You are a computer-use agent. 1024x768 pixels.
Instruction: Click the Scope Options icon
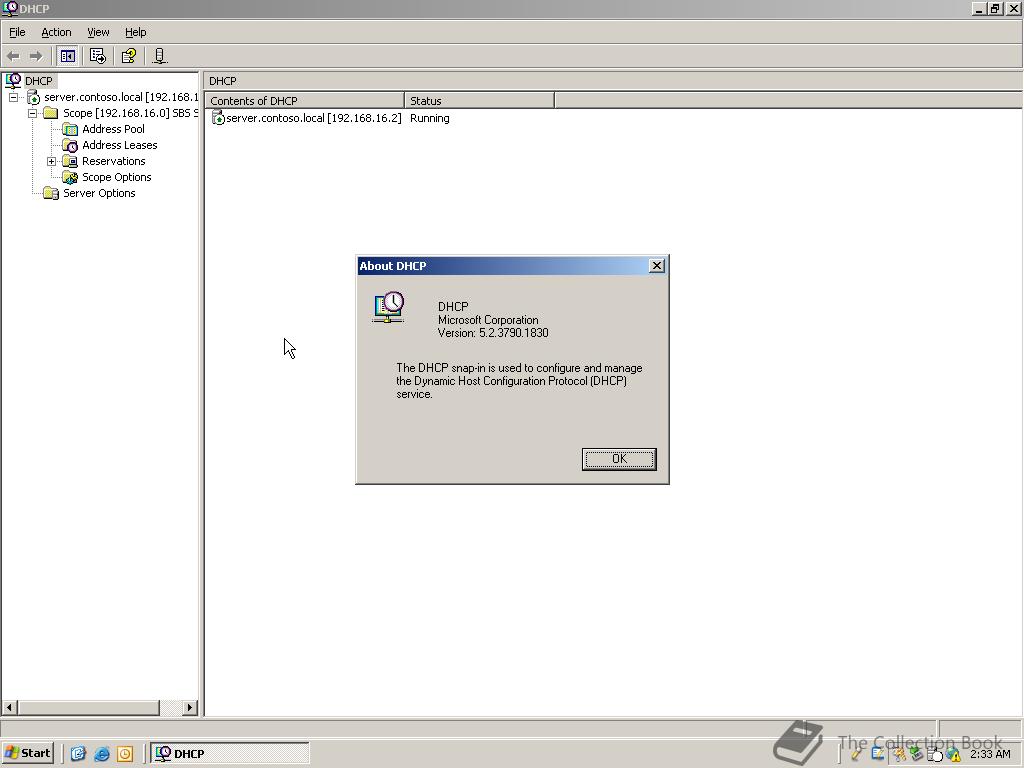(70, 177)
